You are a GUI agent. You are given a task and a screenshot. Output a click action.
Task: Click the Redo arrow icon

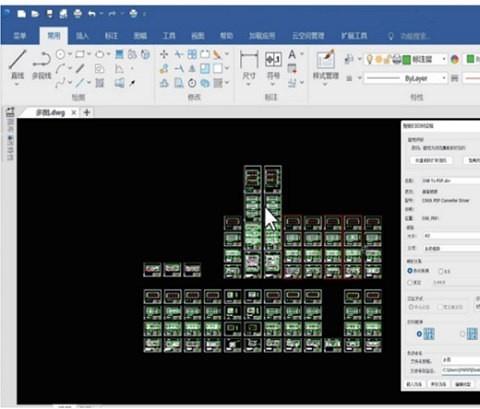[x=112, y=14]
